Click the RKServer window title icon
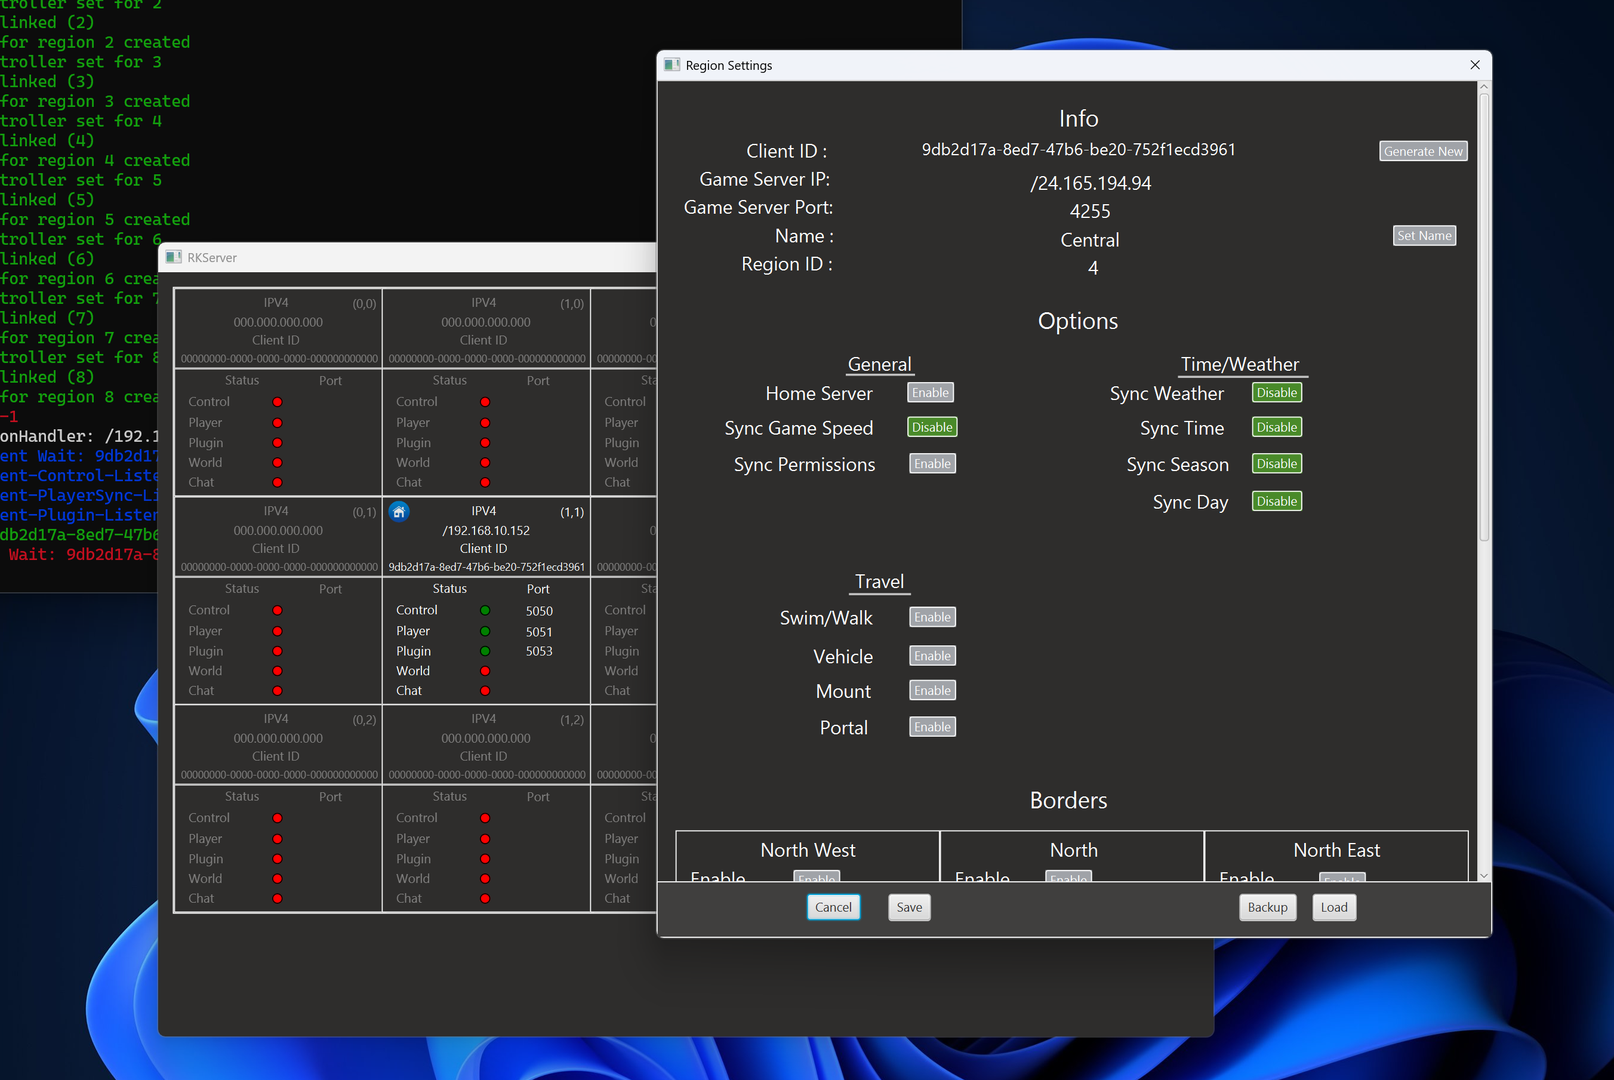This screenshot has height=1080, width=1614. tap(174, 257)
